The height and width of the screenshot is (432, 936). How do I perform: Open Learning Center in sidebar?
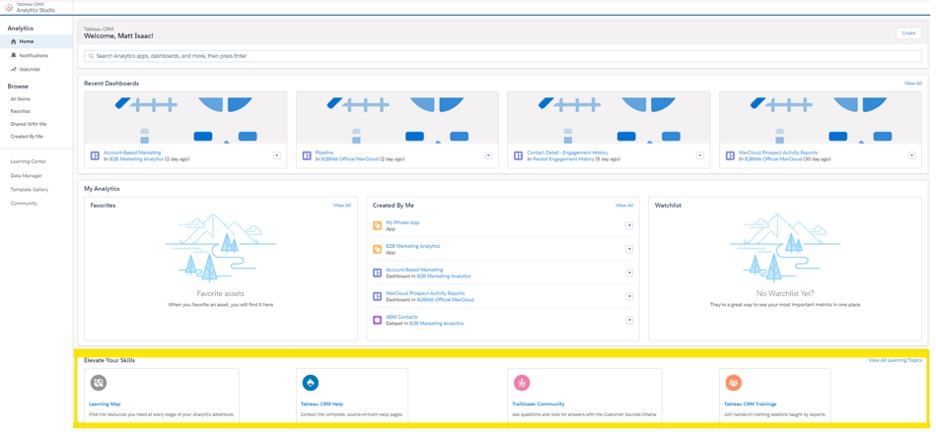coord(28,162)
